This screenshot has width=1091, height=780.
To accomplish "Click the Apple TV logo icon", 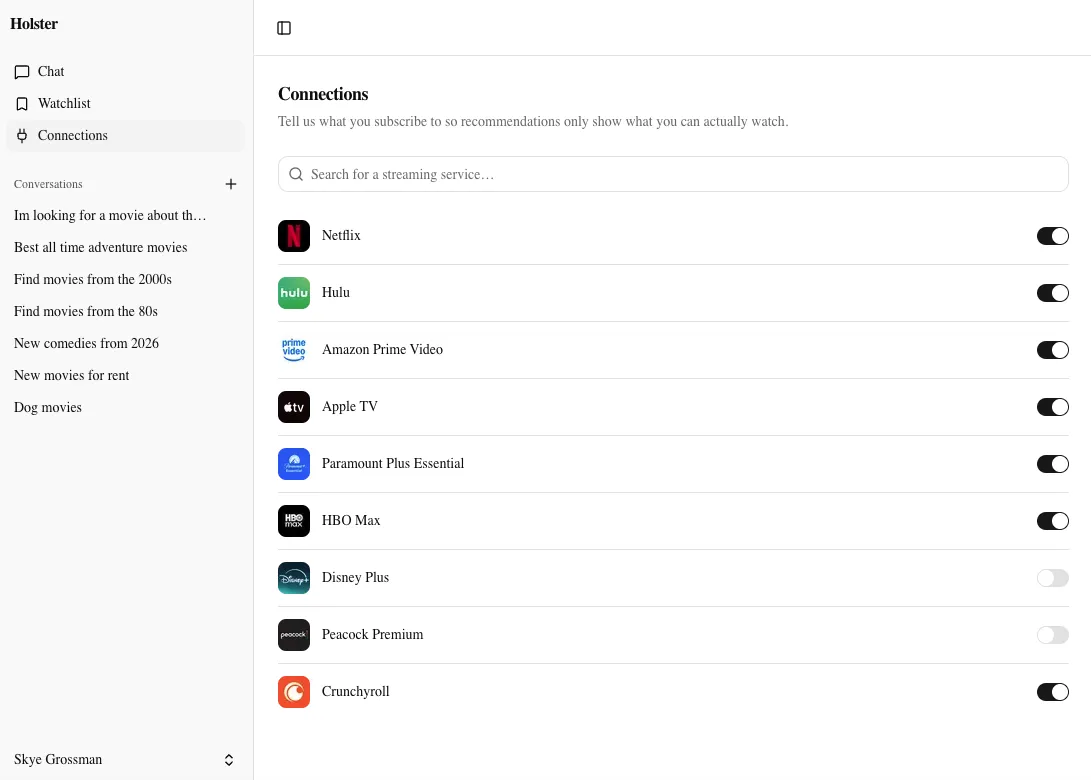I will point(294,407).
